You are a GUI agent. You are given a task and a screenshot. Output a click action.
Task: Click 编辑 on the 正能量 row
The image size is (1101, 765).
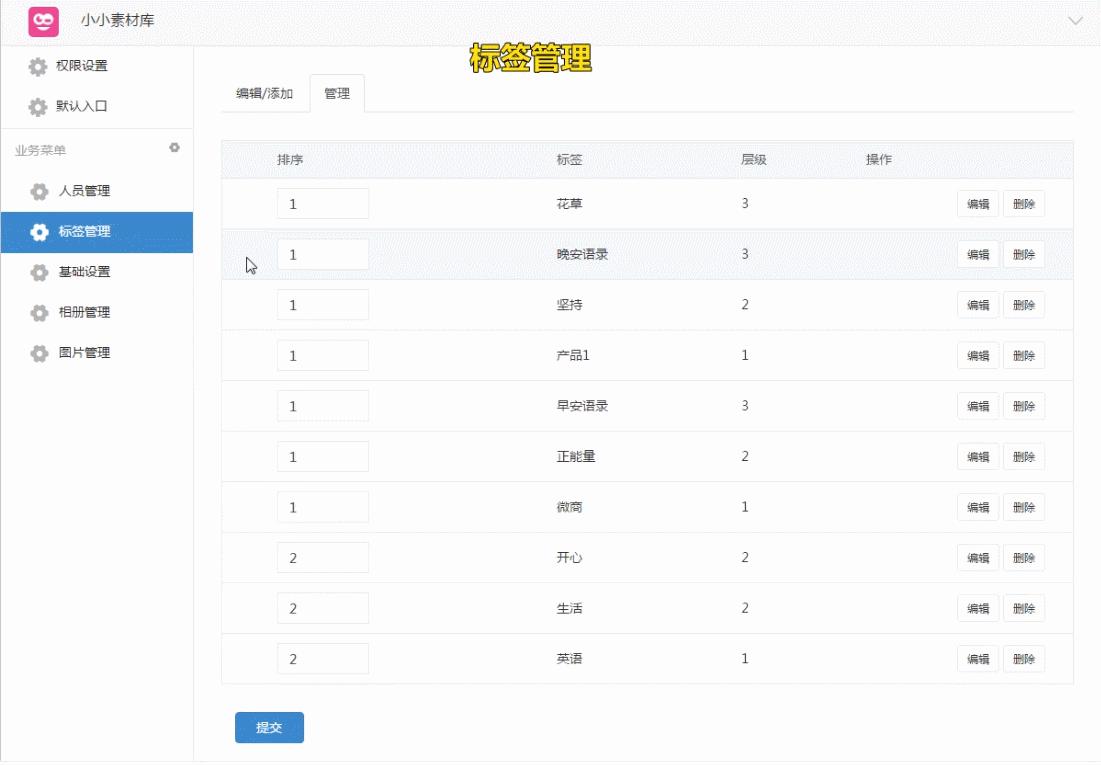(977, 456)
